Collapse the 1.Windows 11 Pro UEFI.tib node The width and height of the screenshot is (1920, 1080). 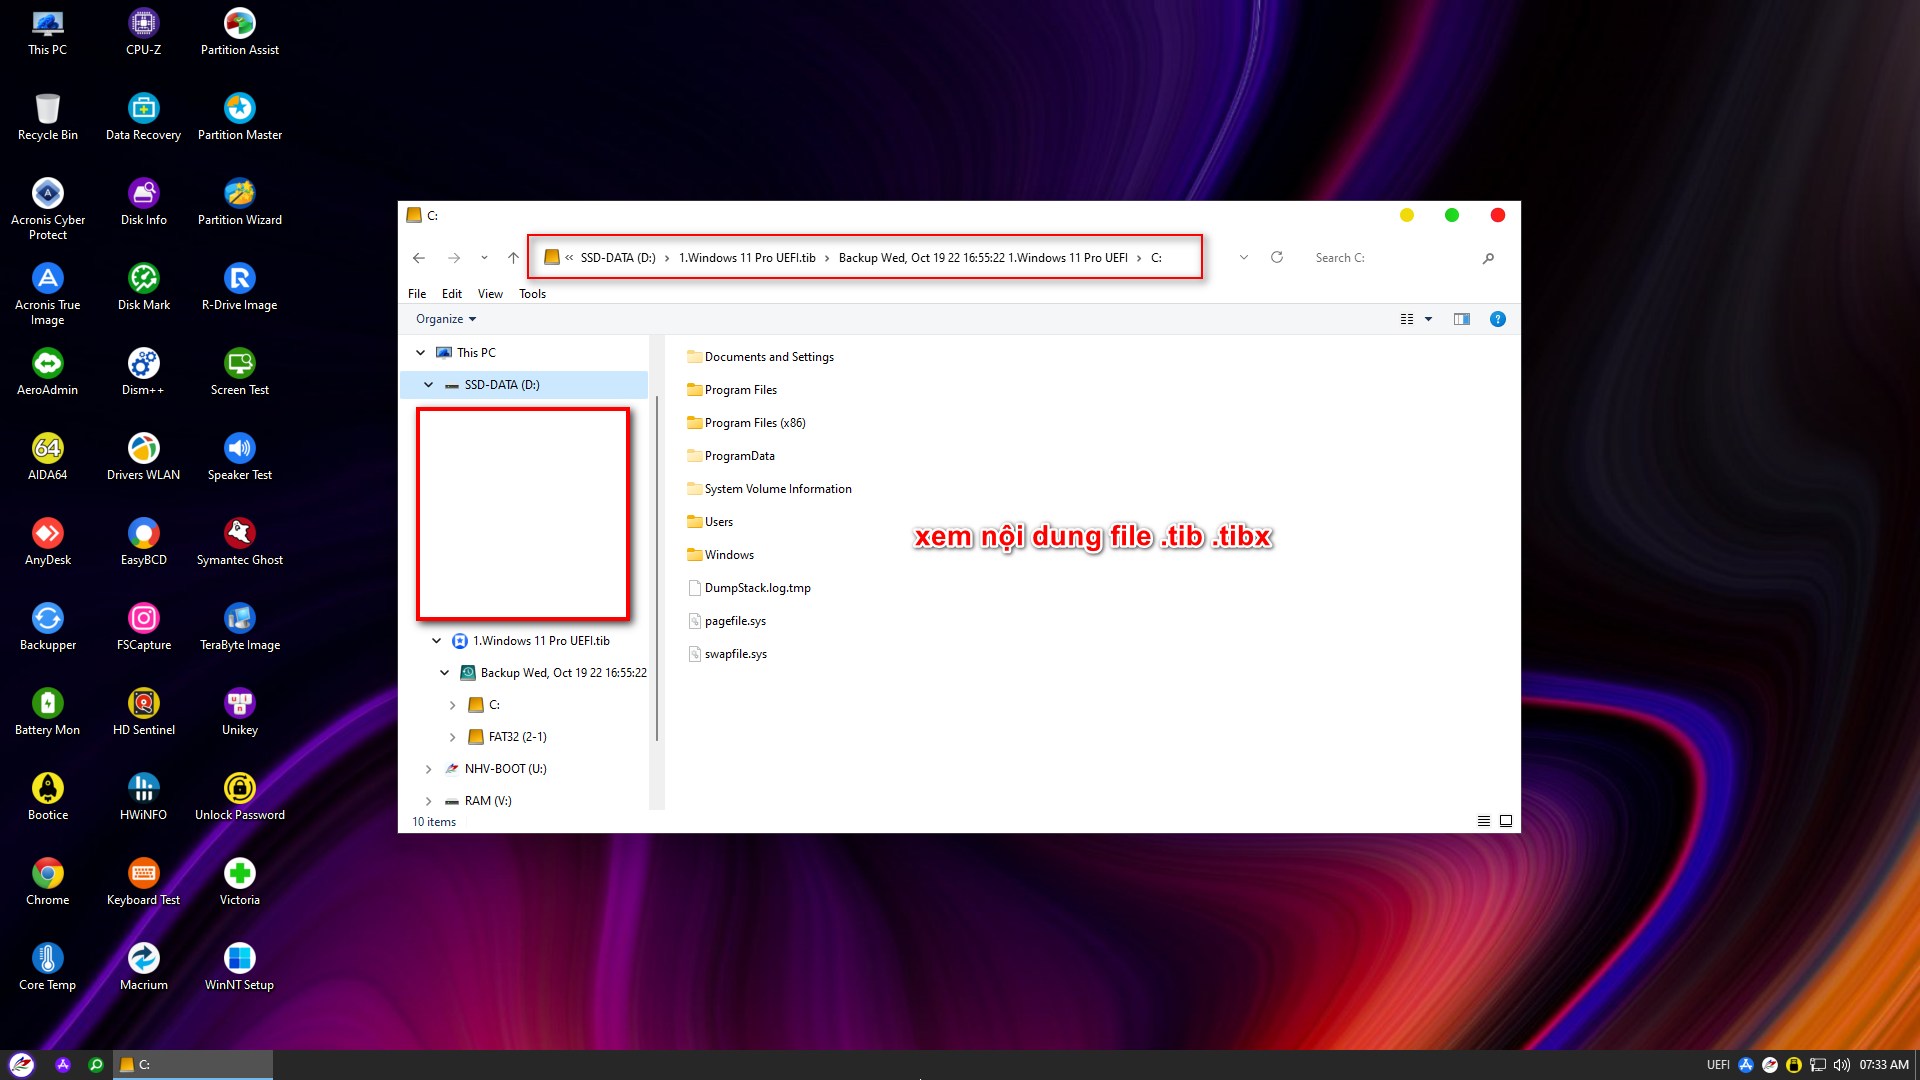(x=436, y=641)
